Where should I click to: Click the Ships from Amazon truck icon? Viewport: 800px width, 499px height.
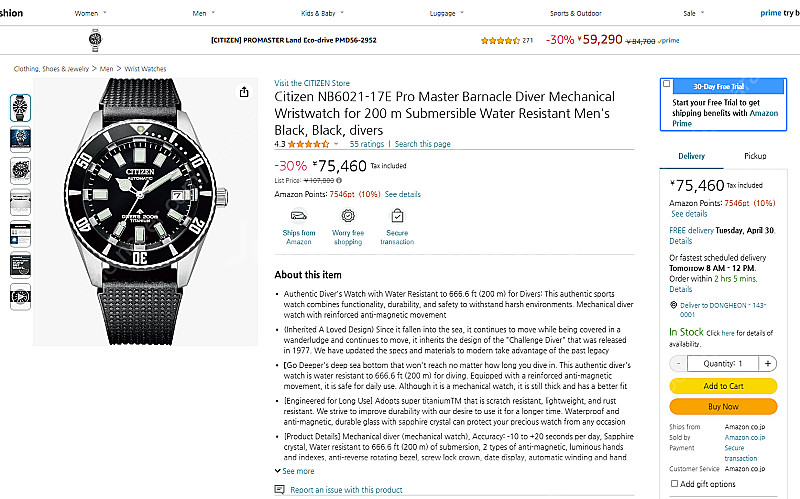click(298, 215)
